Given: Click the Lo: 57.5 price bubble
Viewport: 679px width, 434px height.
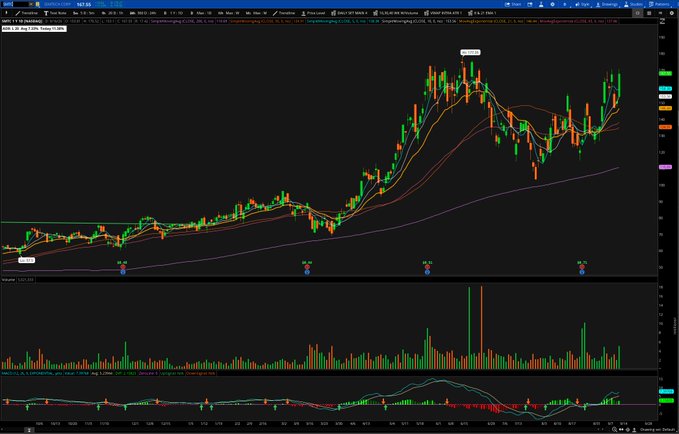Looking at the screenshot, I should point(26,260).
